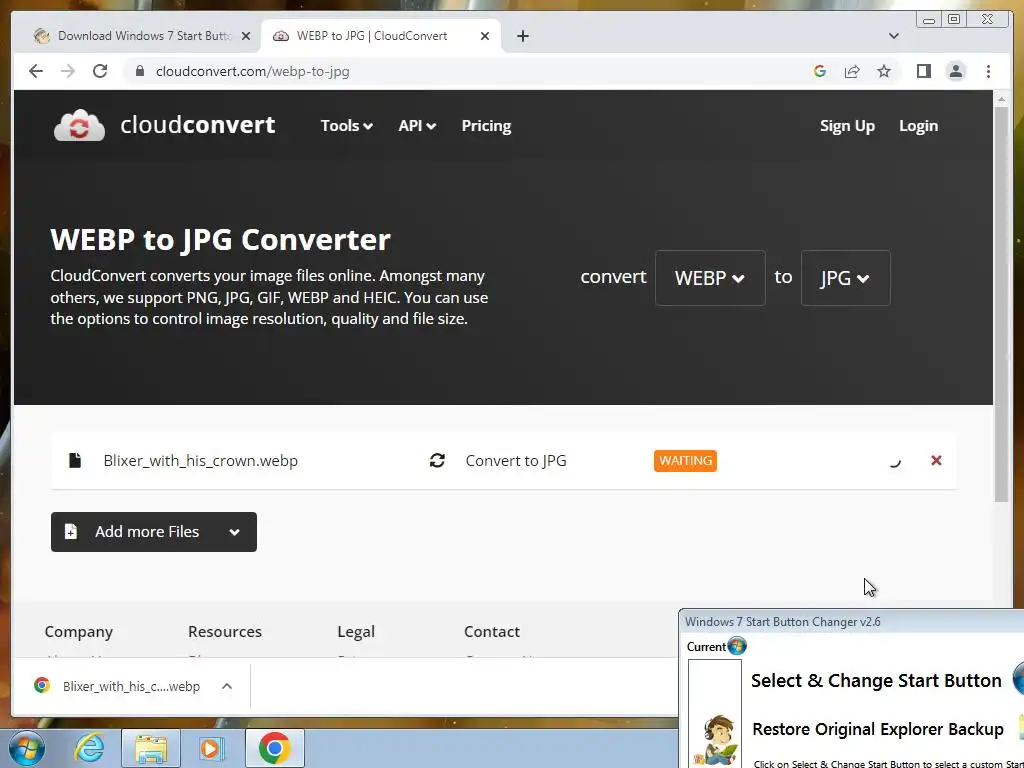Click the Windows 7 Start Button Changer title bar
The image size is (1024, 768).
click(x=852, y=622)
